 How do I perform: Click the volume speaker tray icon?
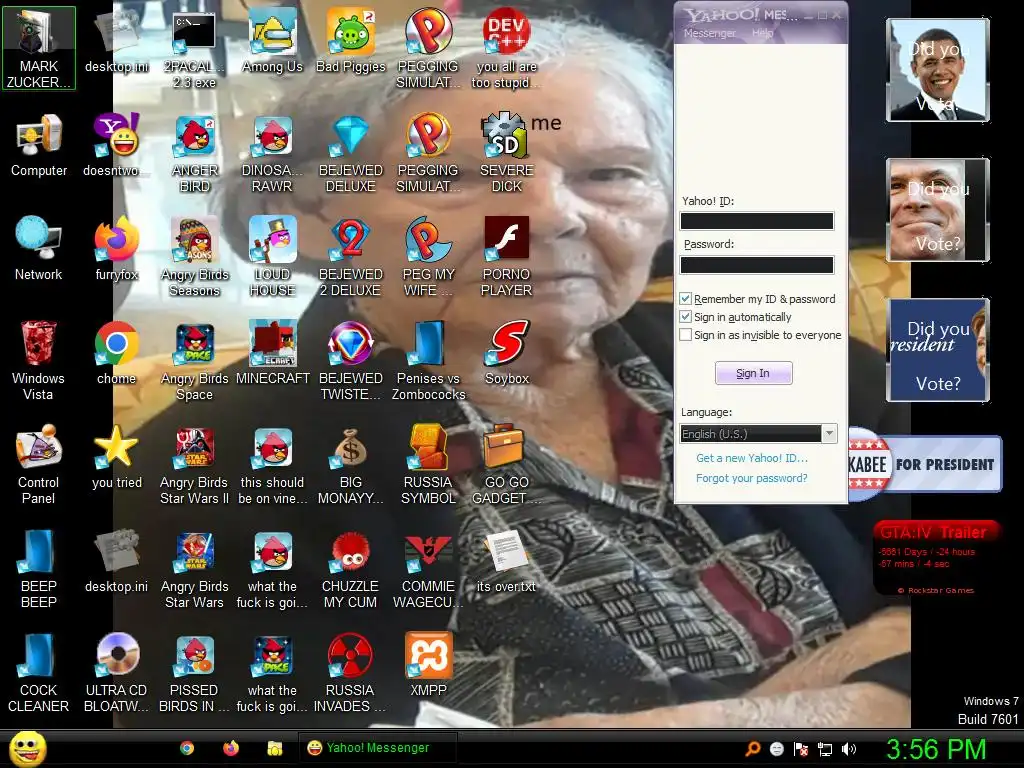[849, 749]
